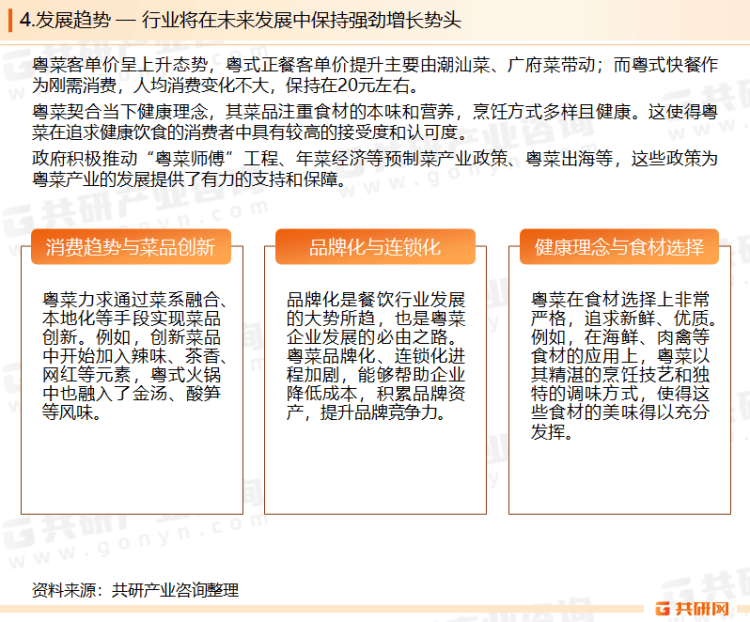Click the paragraph about 粤菜客单价呈上升态势
Screen dimensions: 750x622
pyautogui.click(x=375, y=75)
